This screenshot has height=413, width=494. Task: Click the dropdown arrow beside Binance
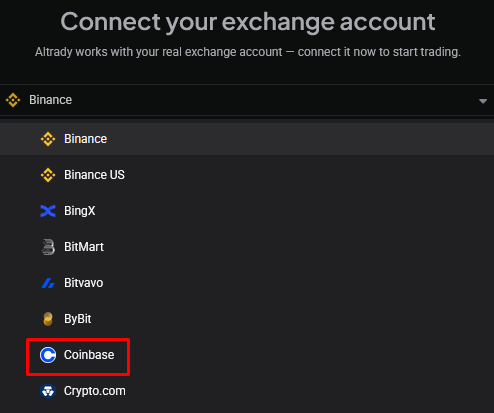[x=483, y=101]
